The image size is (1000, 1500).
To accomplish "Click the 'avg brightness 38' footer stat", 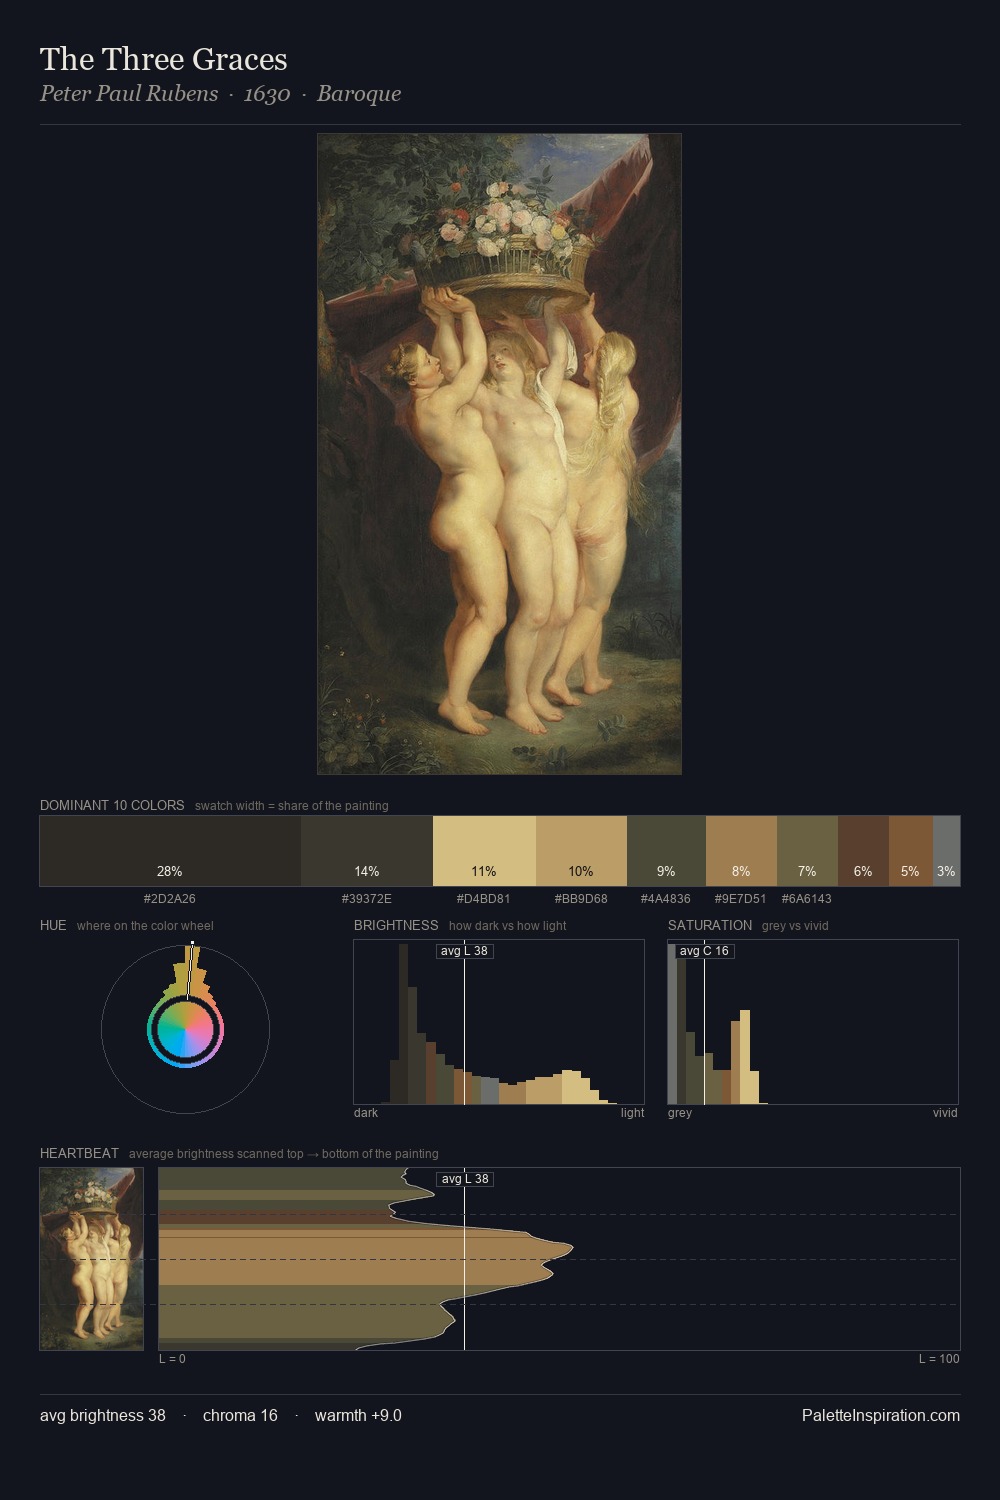I will pos(103,1415).
